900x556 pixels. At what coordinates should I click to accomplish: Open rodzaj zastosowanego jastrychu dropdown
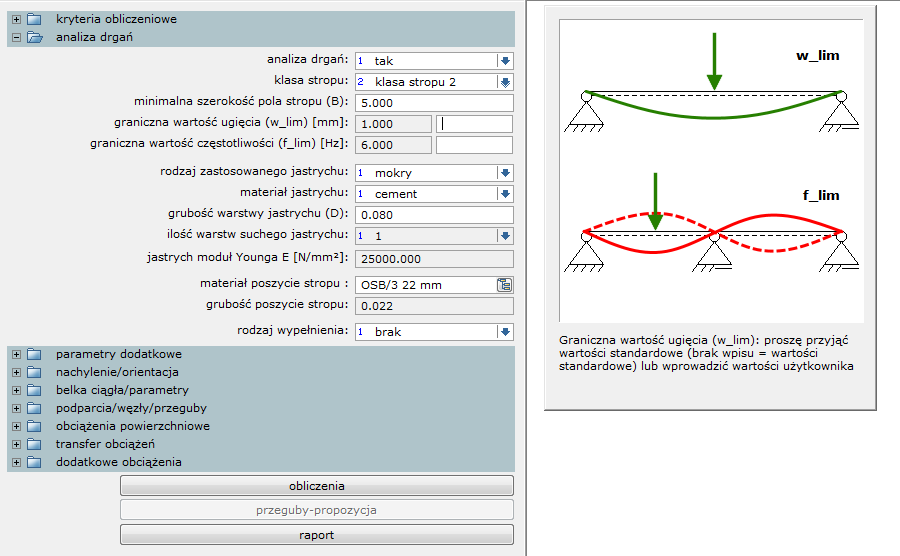point(505,173)
